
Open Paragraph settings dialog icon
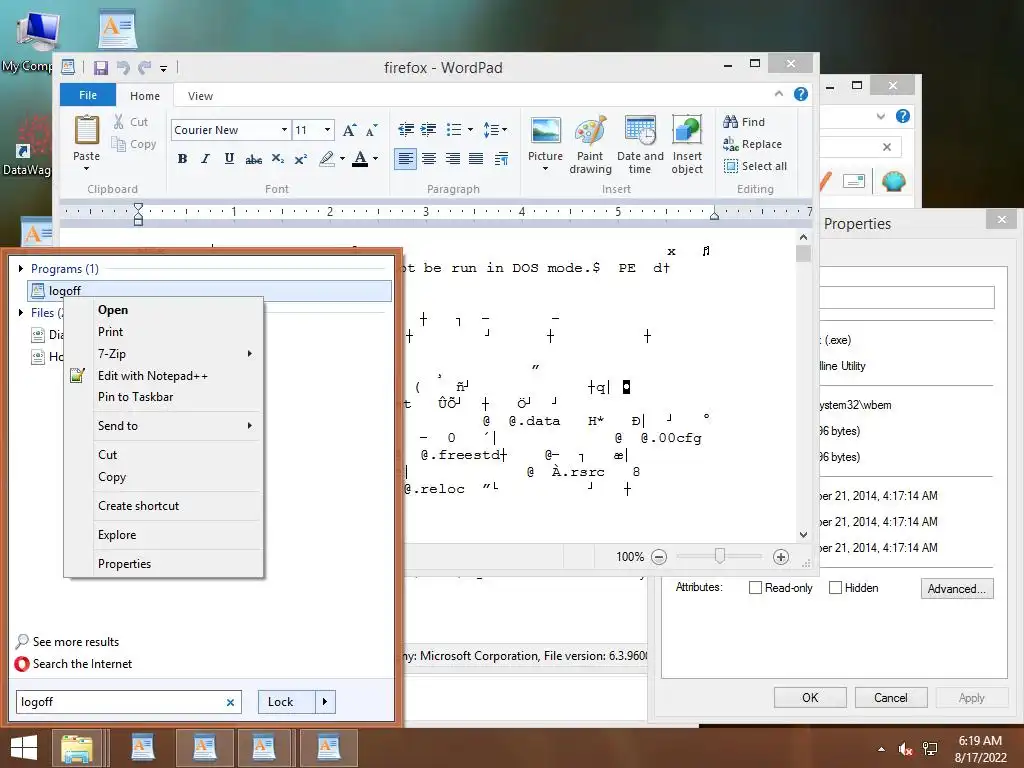click(502, 159)
